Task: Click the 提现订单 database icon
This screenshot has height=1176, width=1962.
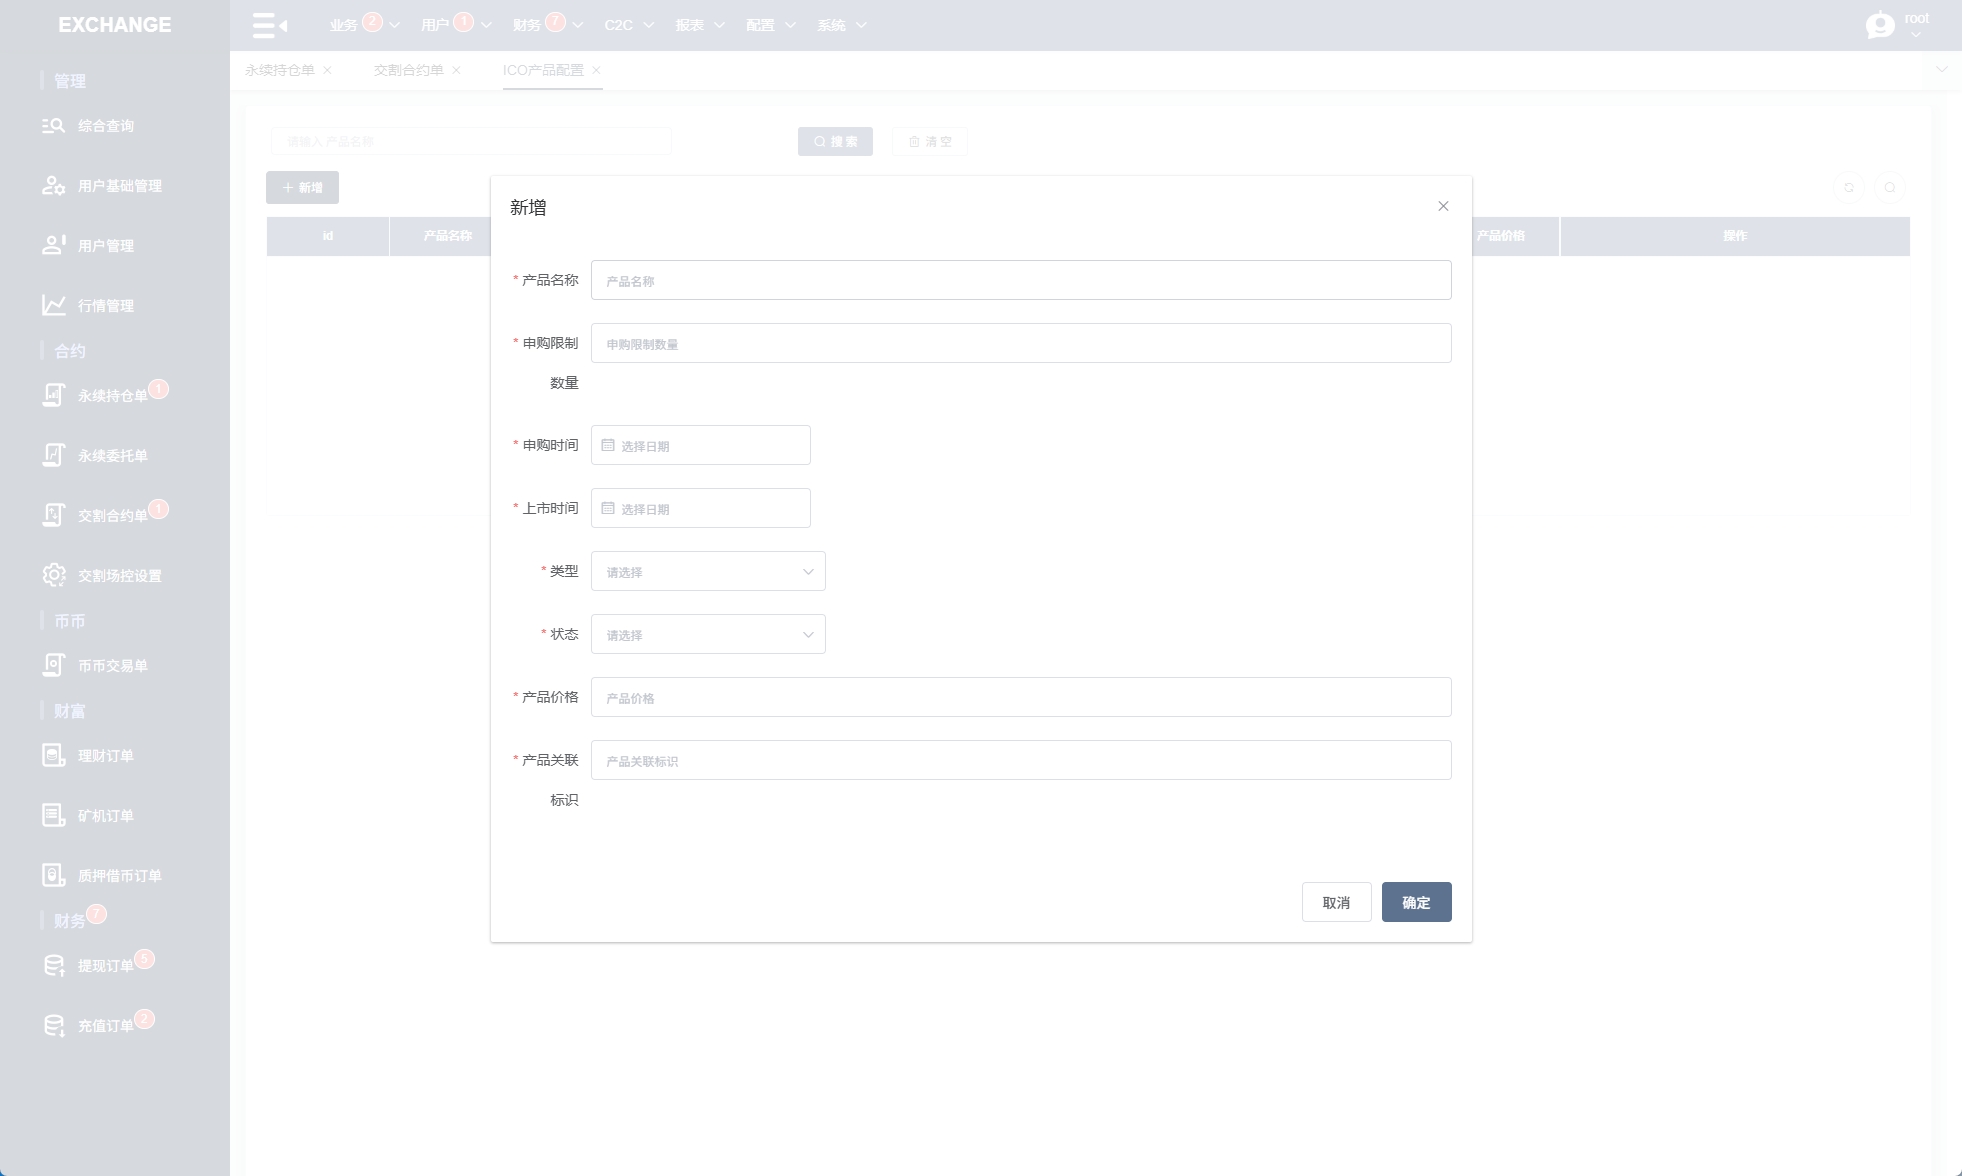Action: 53,965
